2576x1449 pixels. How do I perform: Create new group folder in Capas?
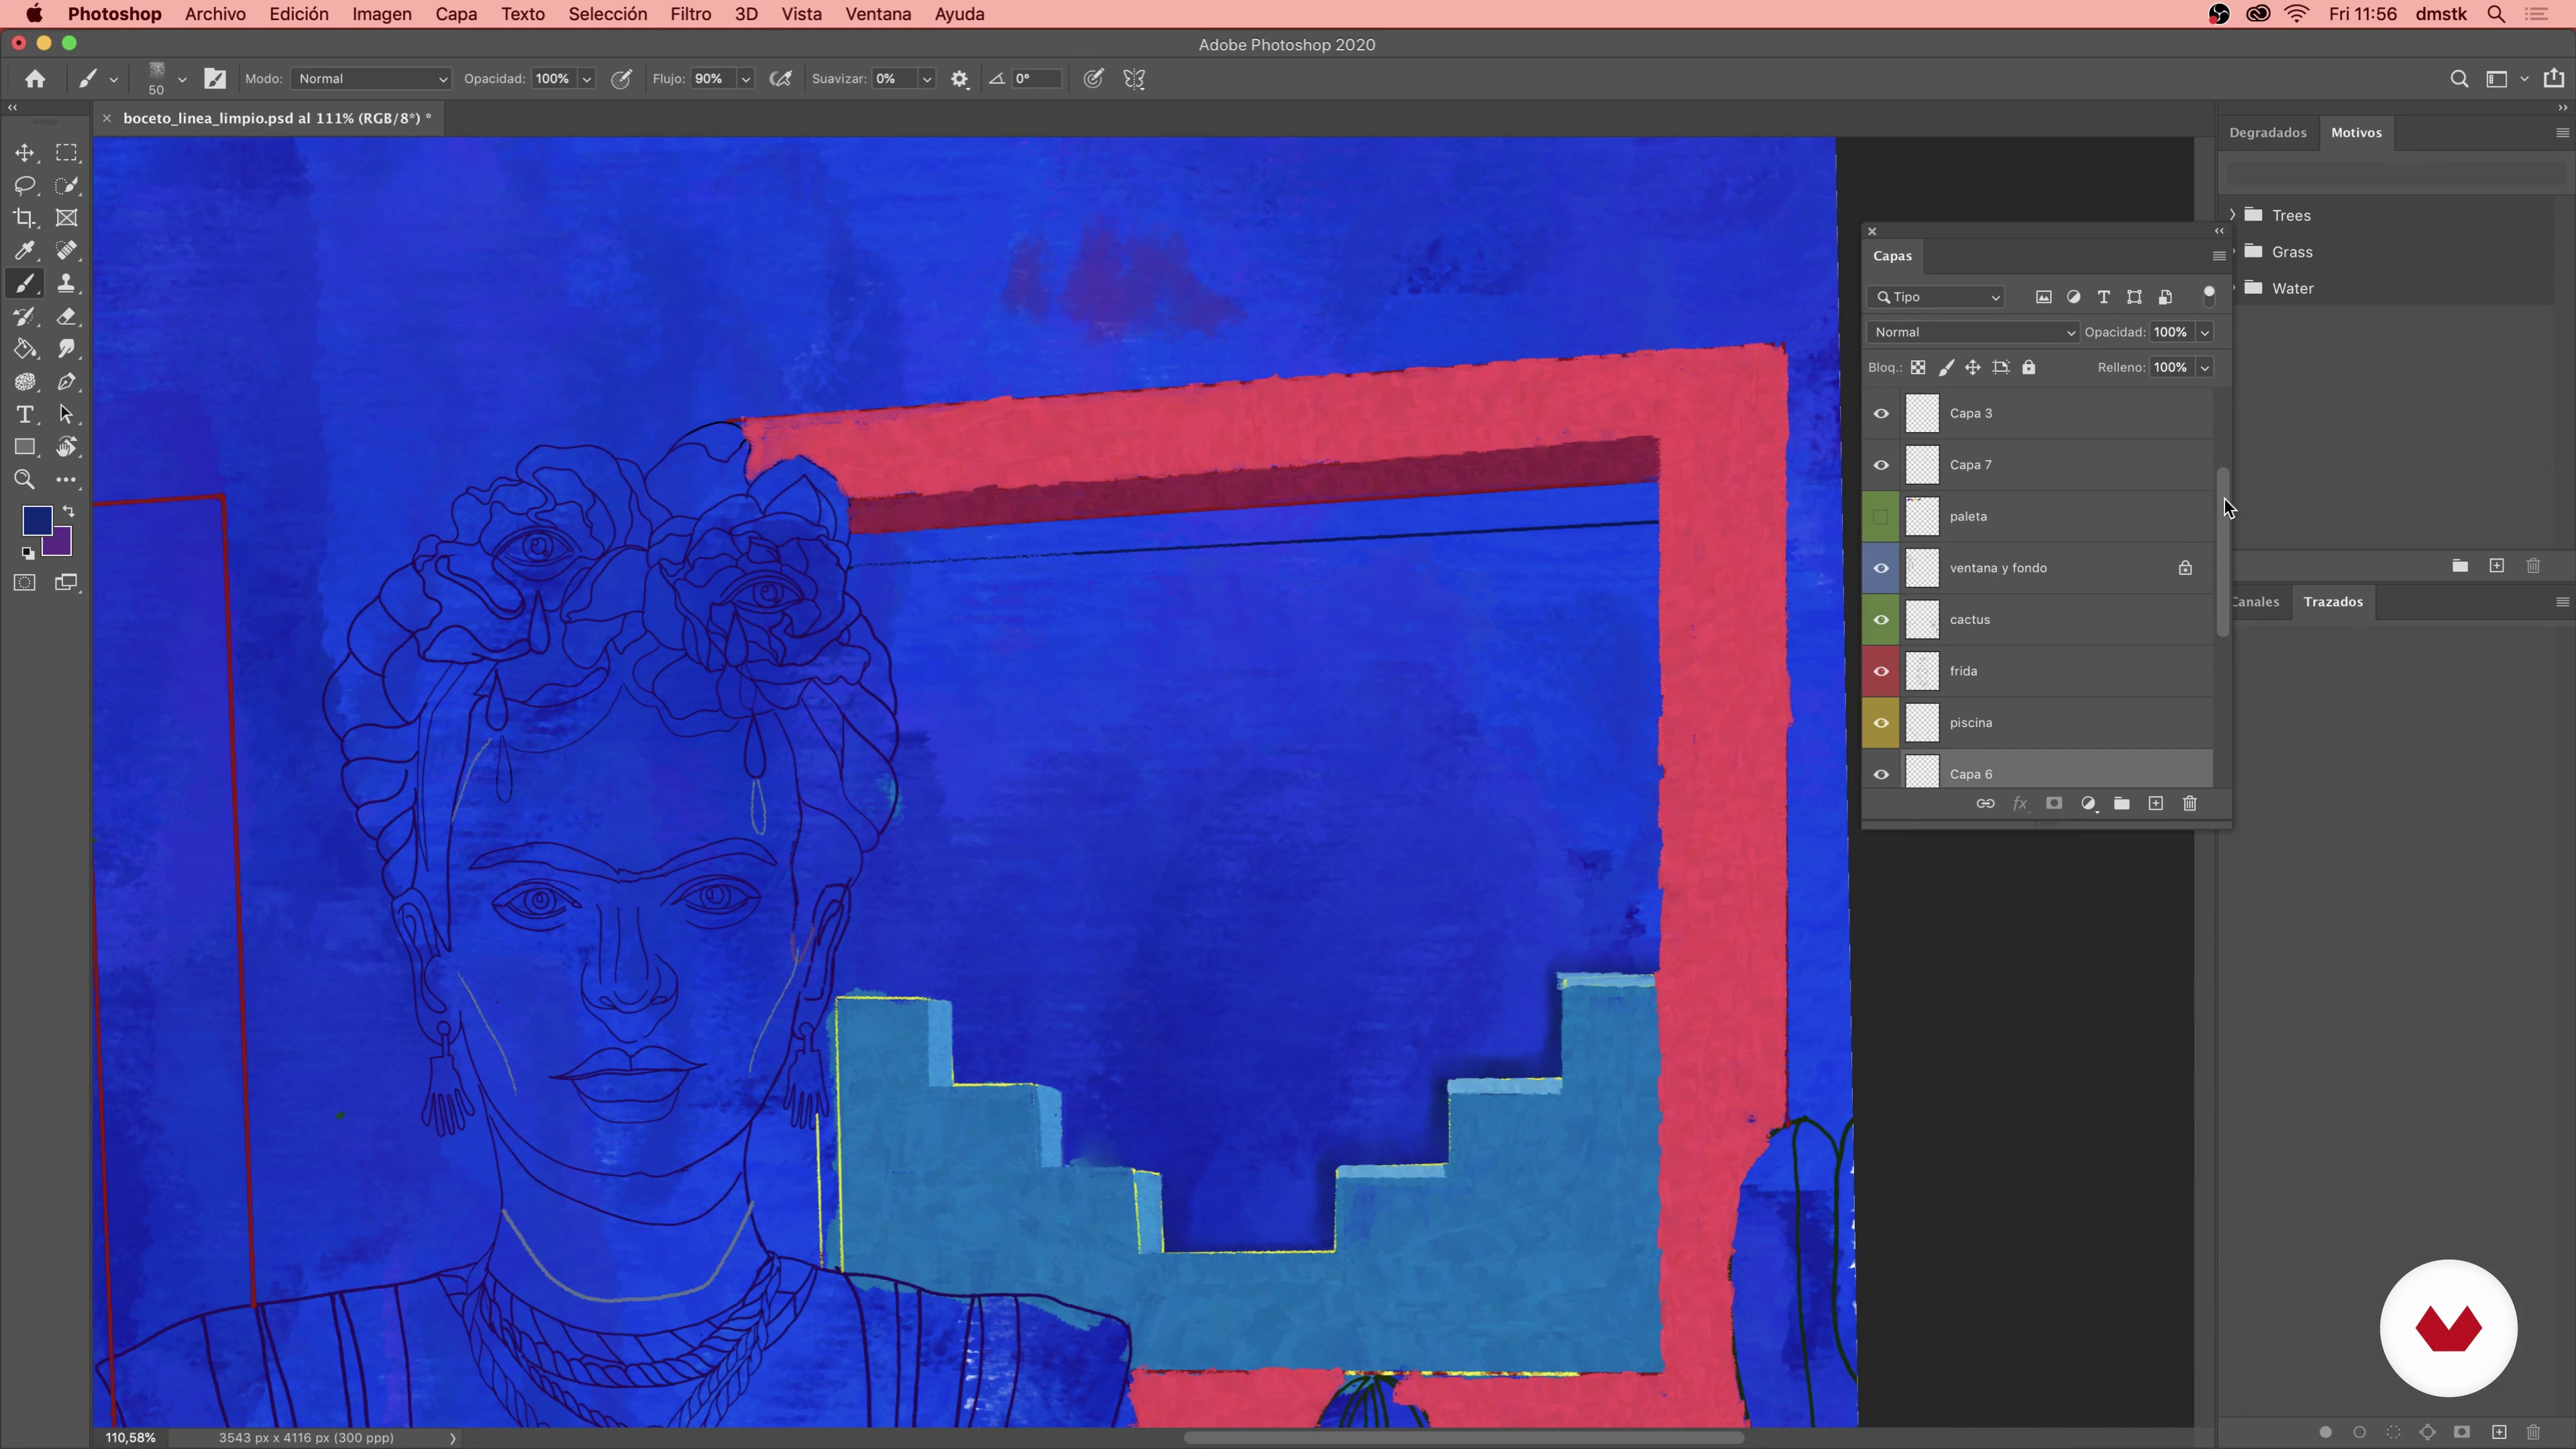click(x=2122, y=804)
